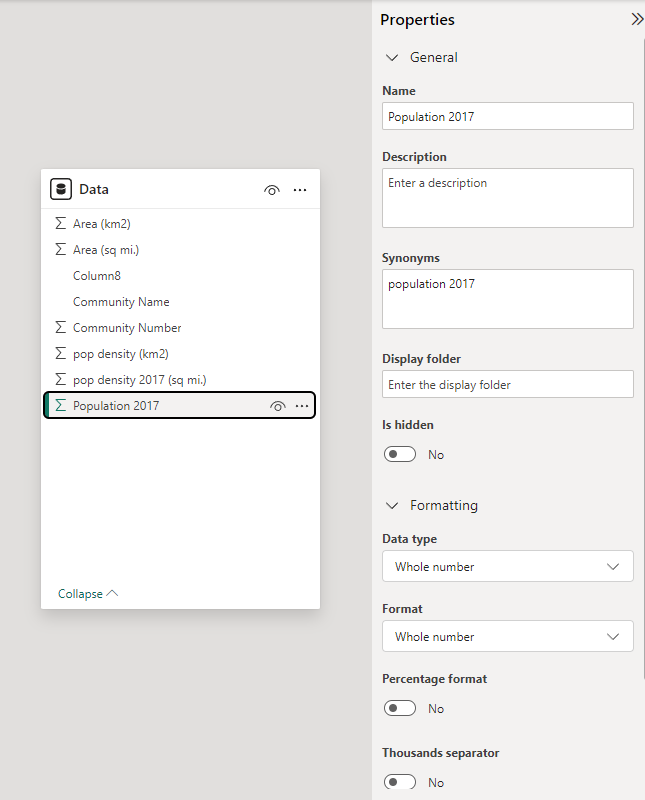Open more options for the Data table
This screenshot has height=800, width=645.
coord(300,190)
